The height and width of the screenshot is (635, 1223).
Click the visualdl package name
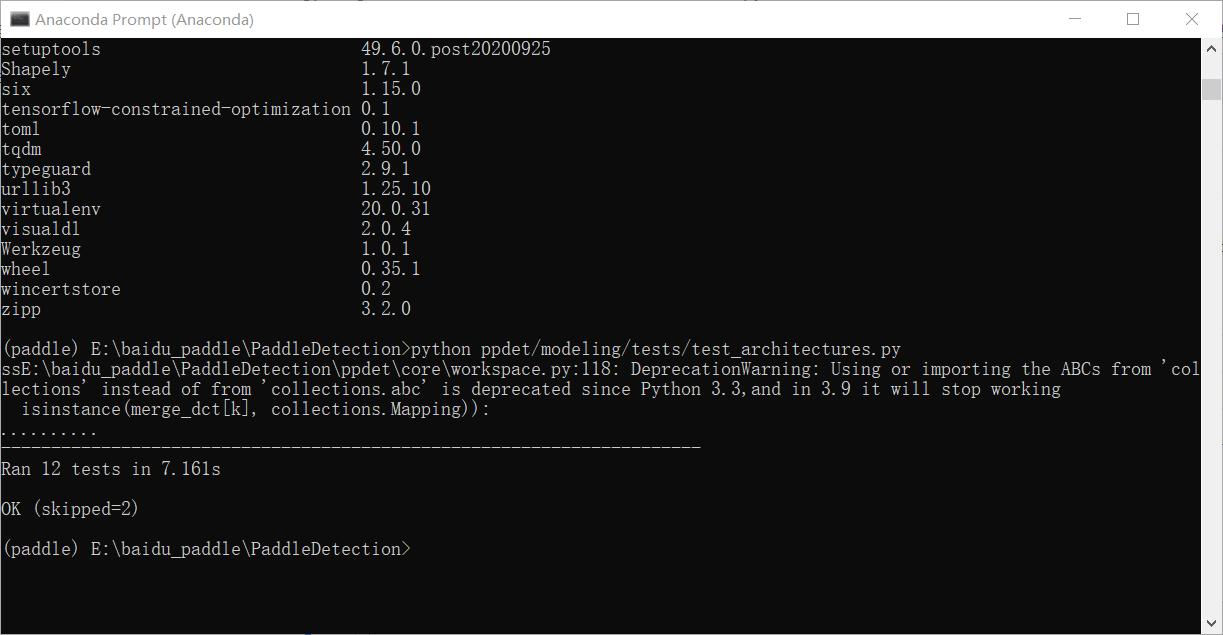tap(41, 229)
